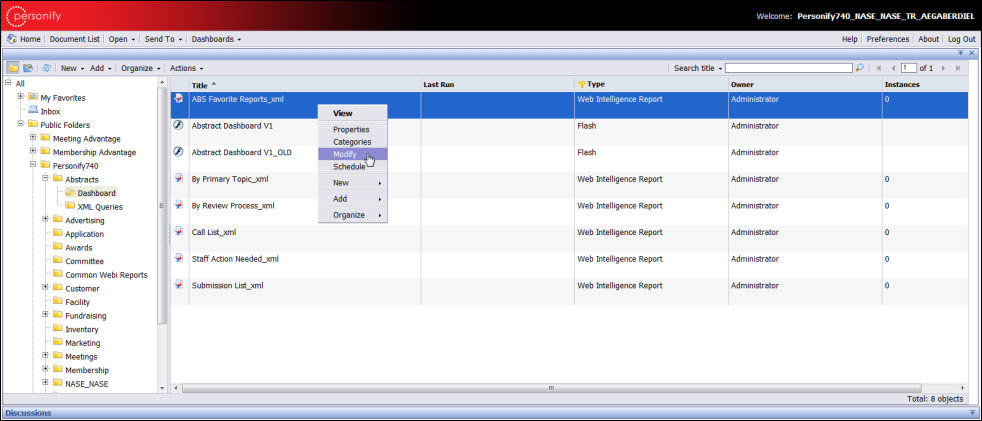982x421 pixels.
Task: Pin the workspace panel header
Action: [x=961, y=53]
